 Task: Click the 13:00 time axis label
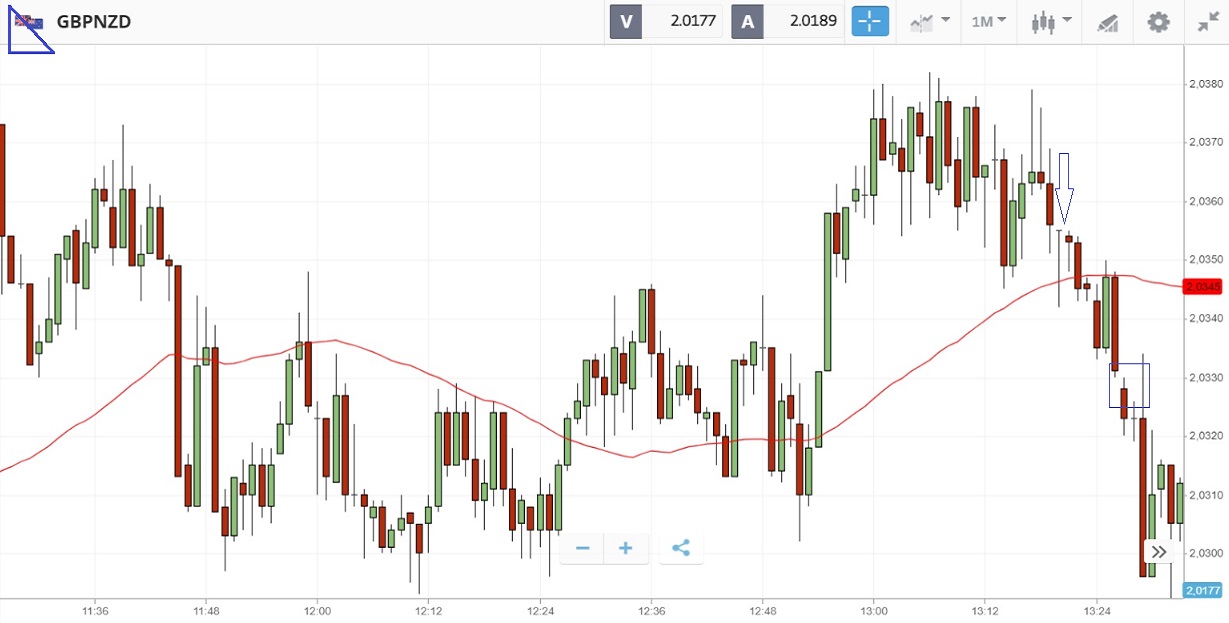[874, 610]
